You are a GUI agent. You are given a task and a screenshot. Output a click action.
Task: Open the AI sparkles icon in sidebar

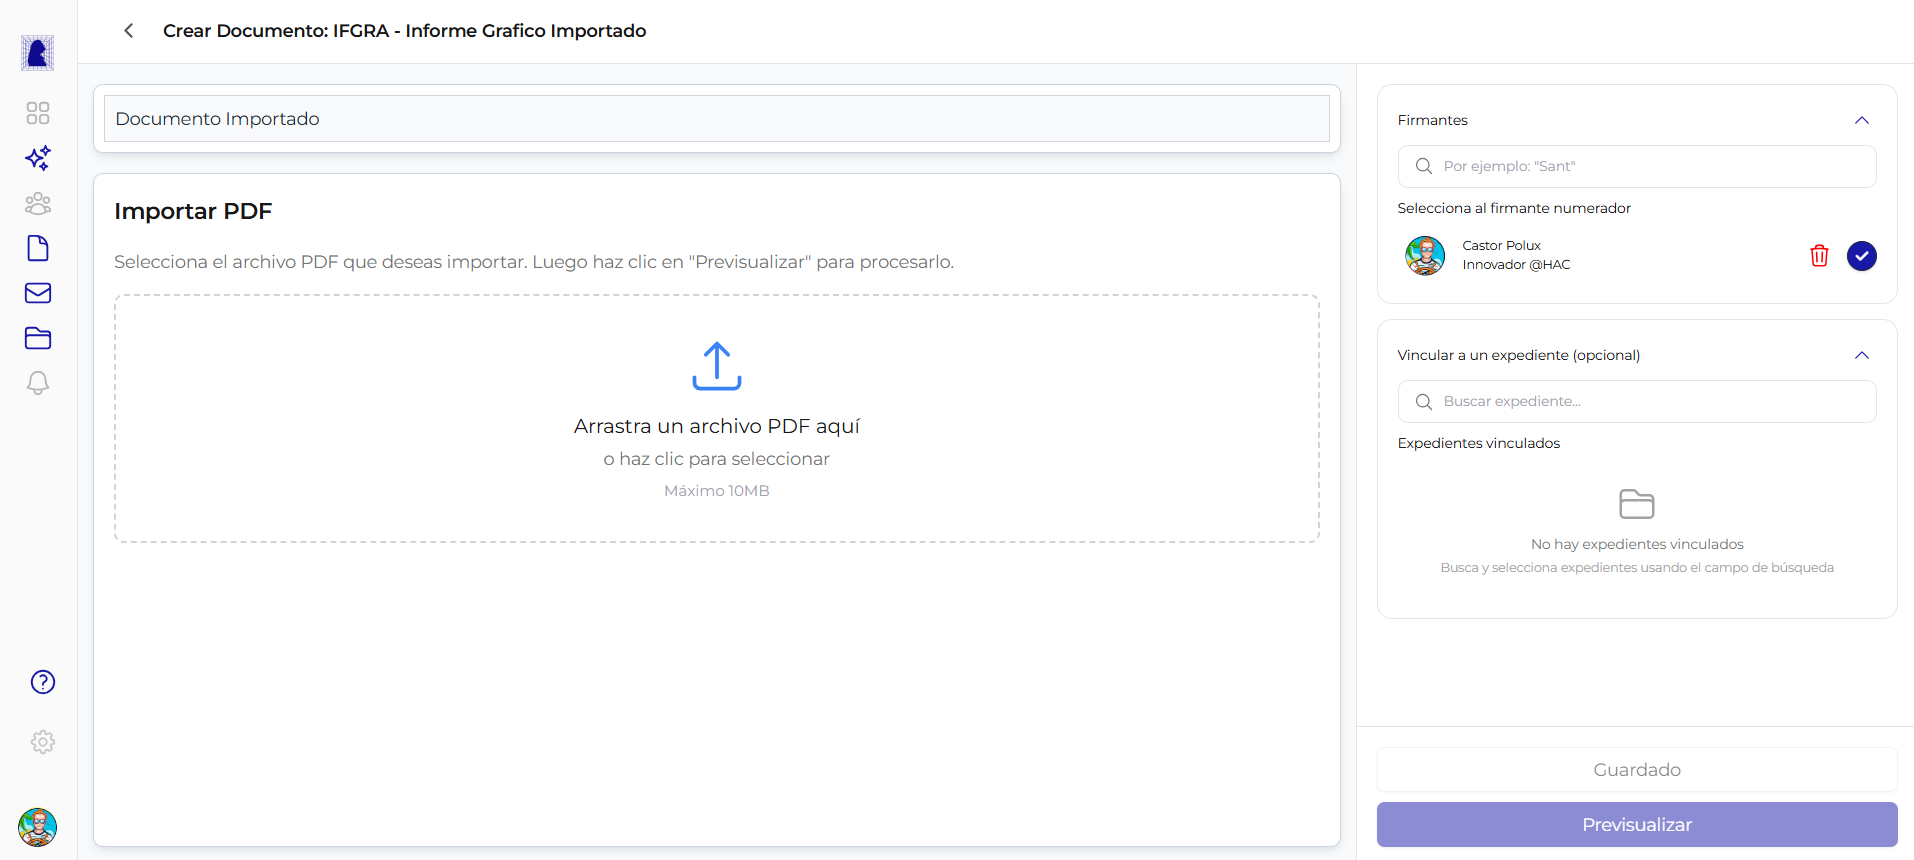pyautogui.click(x=38, y=158)
